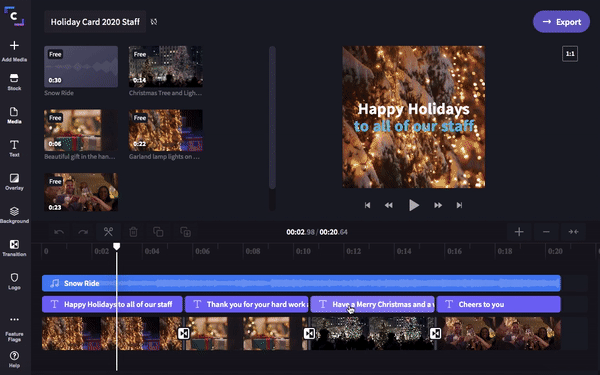The height and width of the screenshot is (375, 600).
Task: Copy the selected clip
Action: (158, 232)
